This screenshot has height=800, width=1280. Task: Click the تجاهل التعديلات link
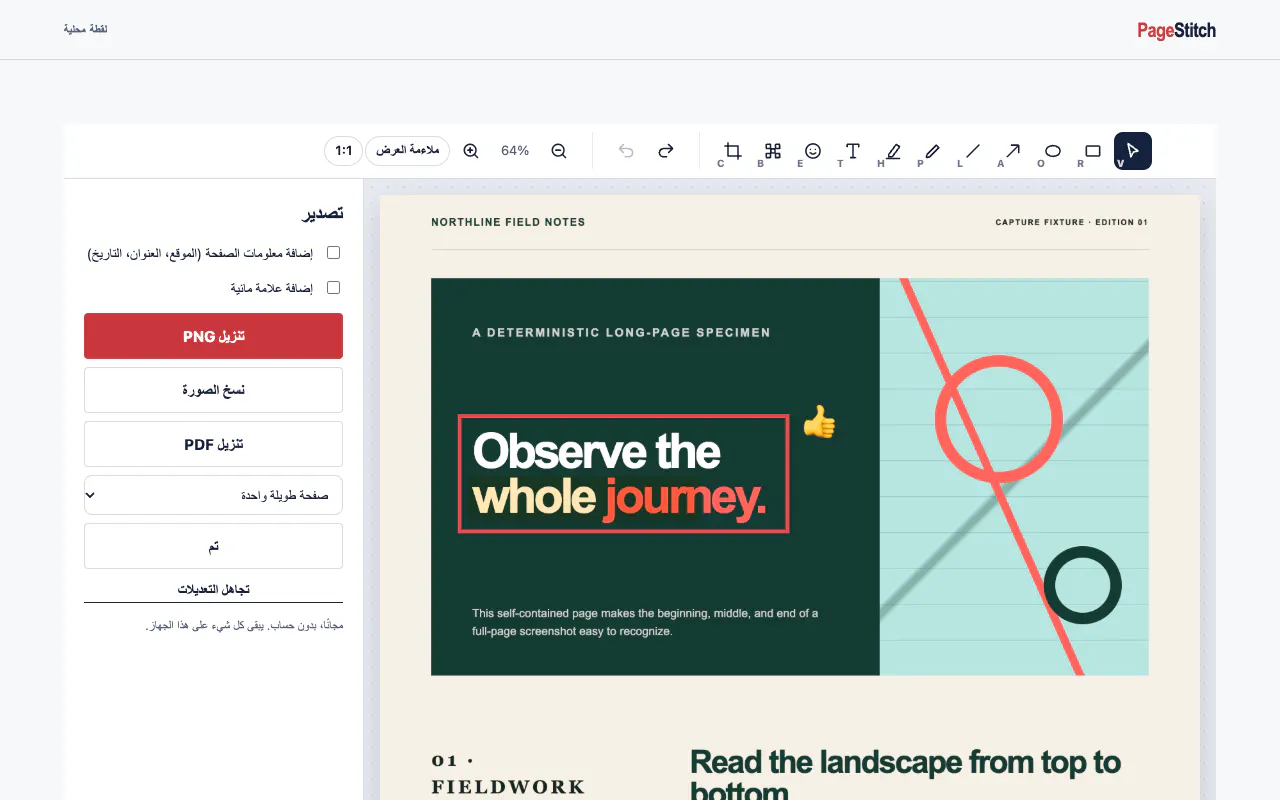tap(213, 590)
